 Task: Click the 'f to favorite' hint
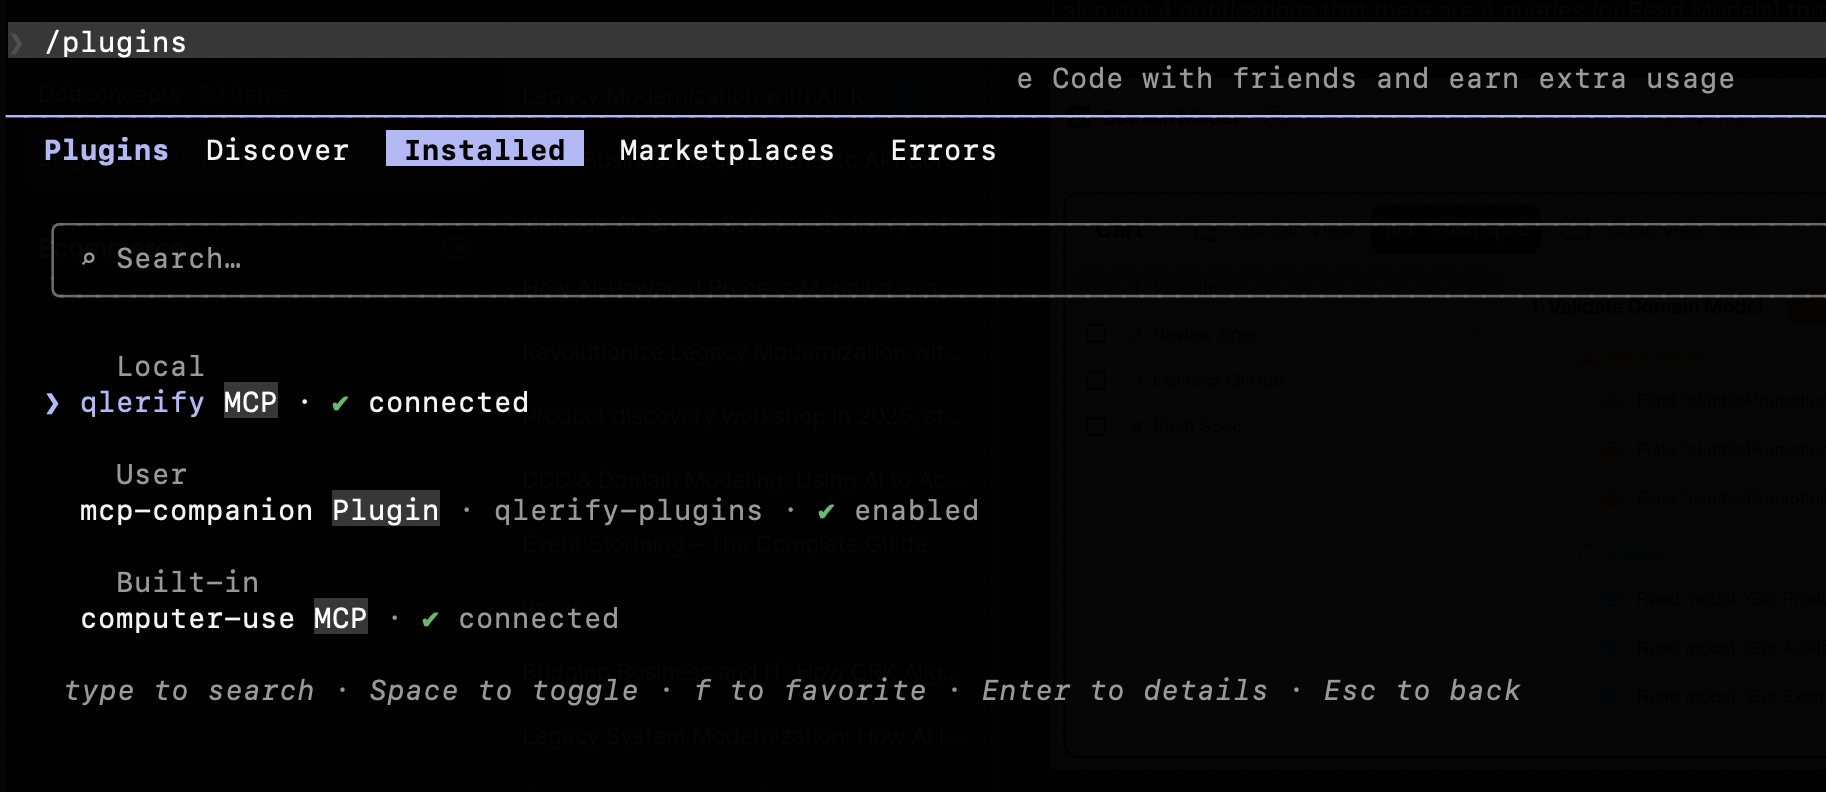click(810, 690)
